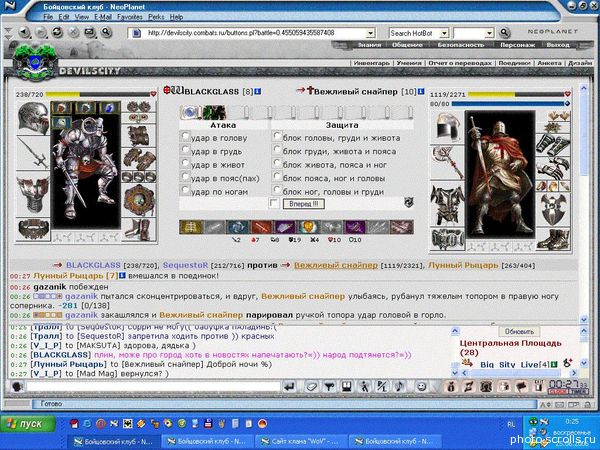Click the Windows 'пуск' Start button
The image size is (600, 450).
point(28,424)
